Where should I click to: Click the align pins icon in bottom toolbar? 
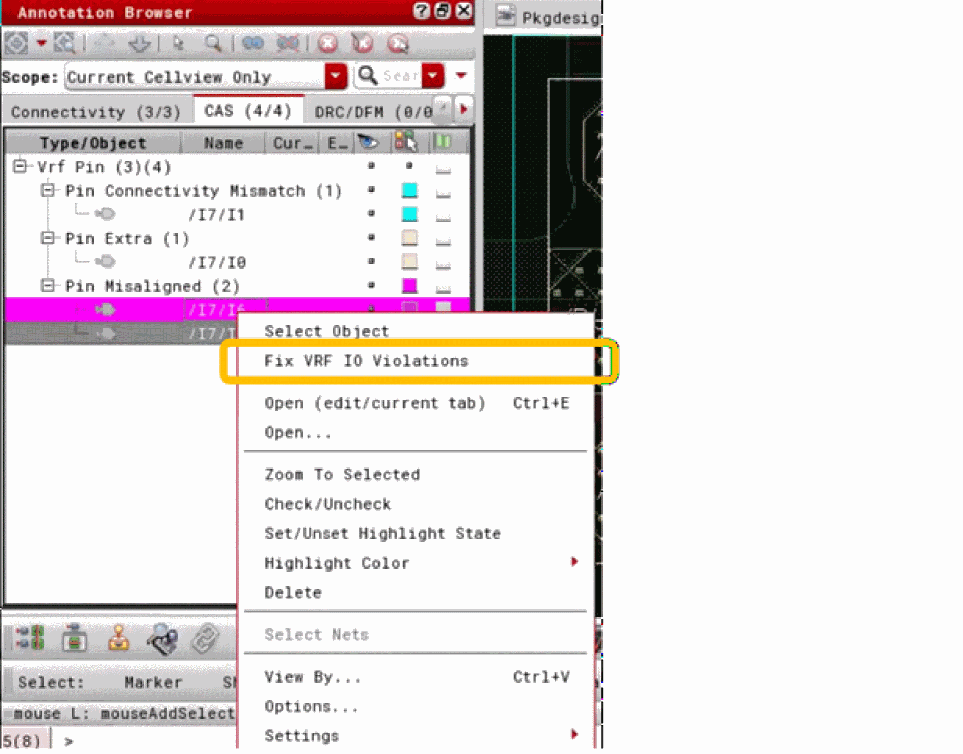pos(29,637)
